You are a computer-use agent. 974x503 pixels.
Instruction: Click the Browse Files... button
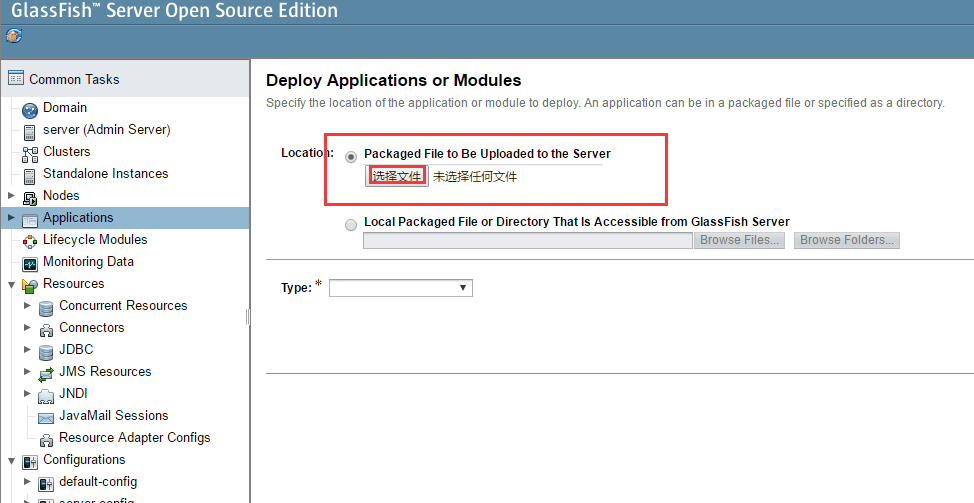(x=739, y=240)
